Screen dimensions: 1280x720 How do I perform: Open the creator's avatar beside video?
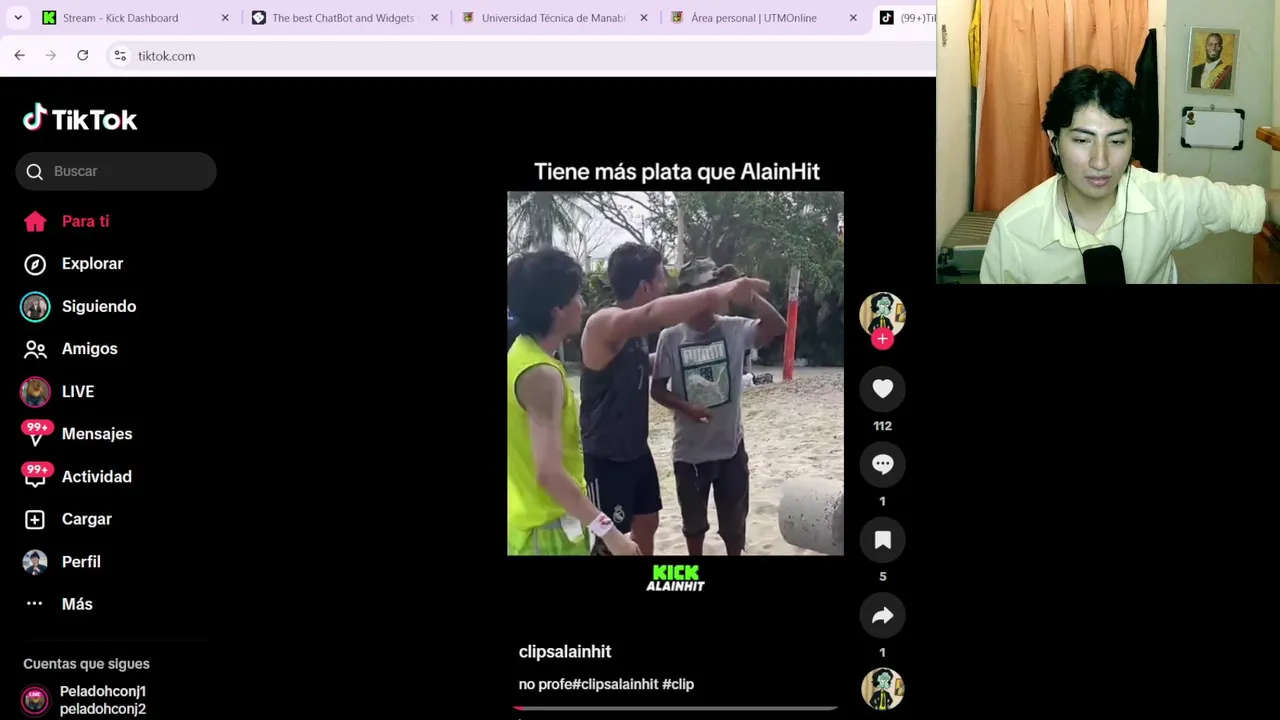(x=882, y=315)
